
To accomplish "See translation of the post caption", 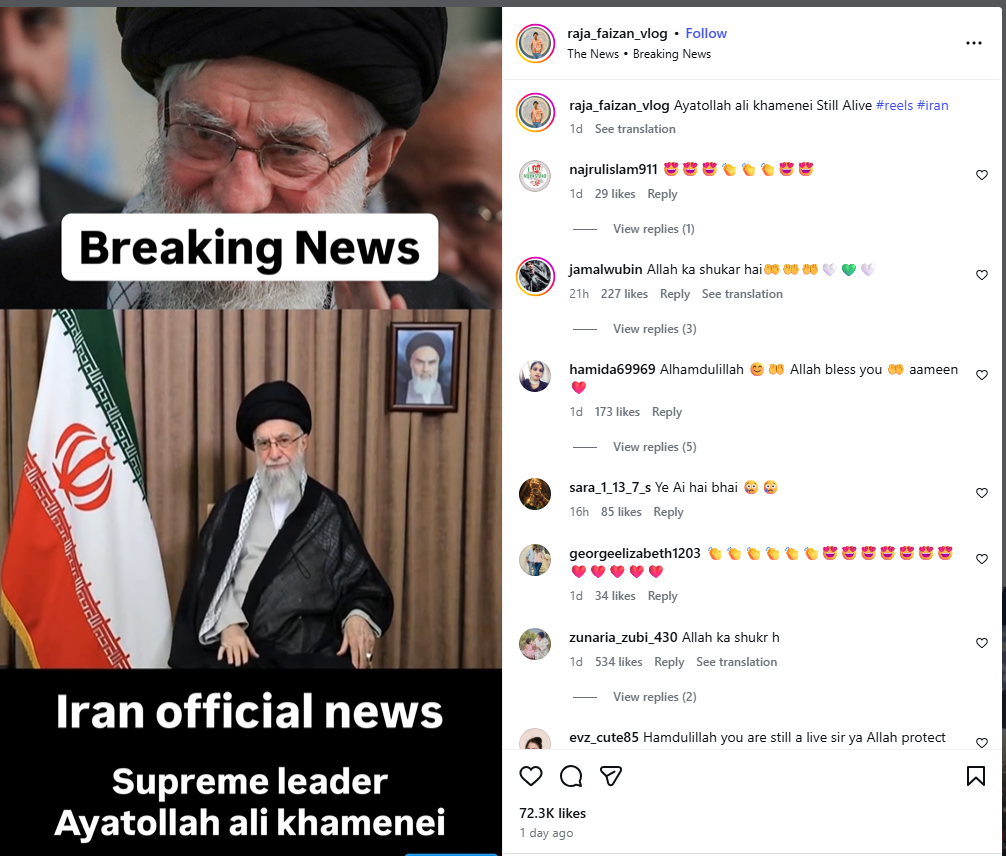I will click(x=635, y=129).
